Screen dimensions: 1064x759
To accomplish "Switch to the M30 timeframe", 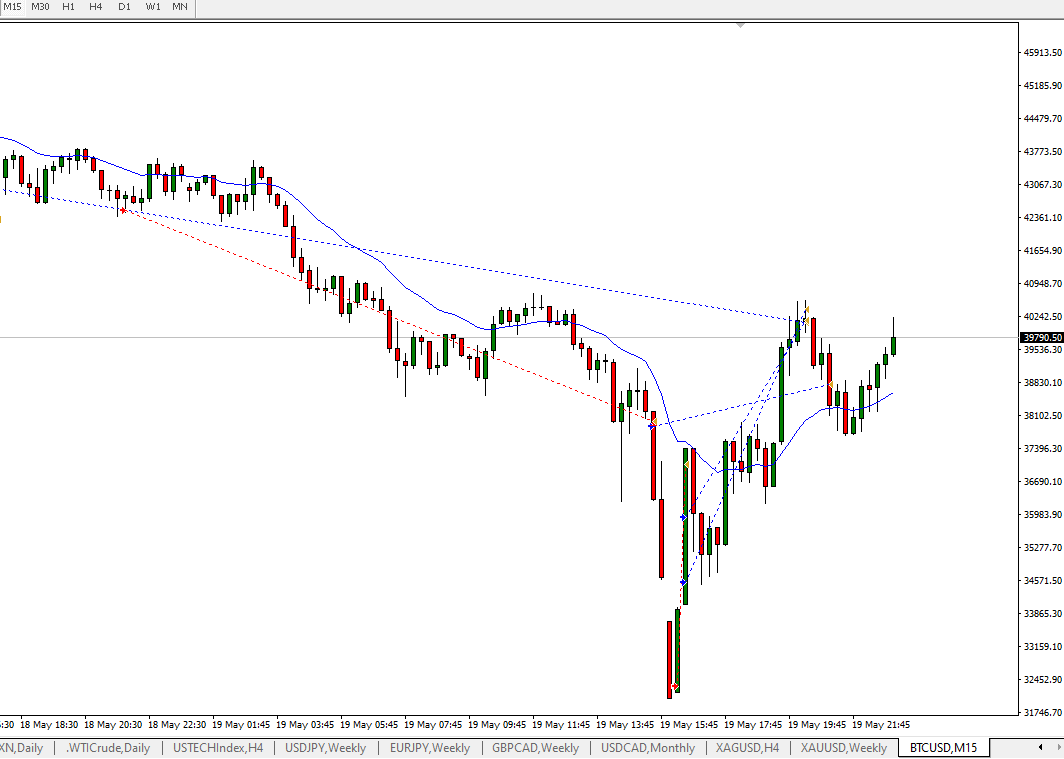I will coord(40,7).
